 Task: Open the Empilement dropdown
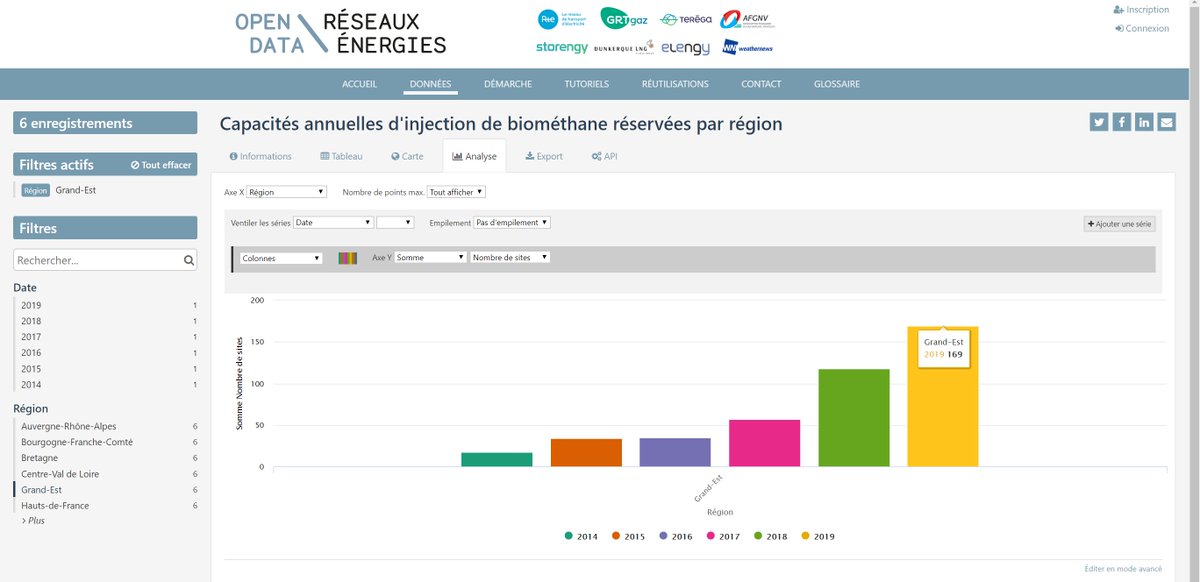click(512, 223)
